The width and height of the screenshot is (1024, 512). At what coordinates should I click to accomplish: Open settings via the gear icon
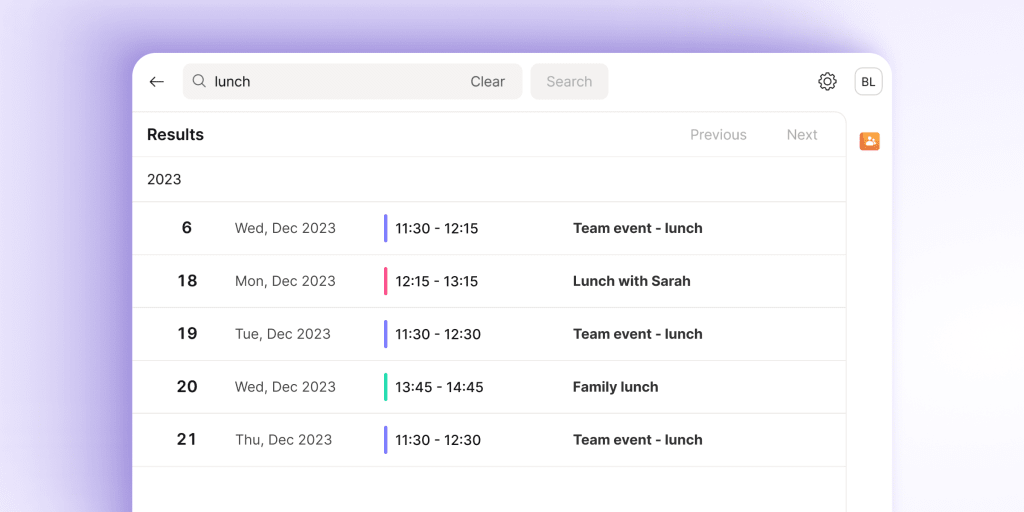click(827, 82)
